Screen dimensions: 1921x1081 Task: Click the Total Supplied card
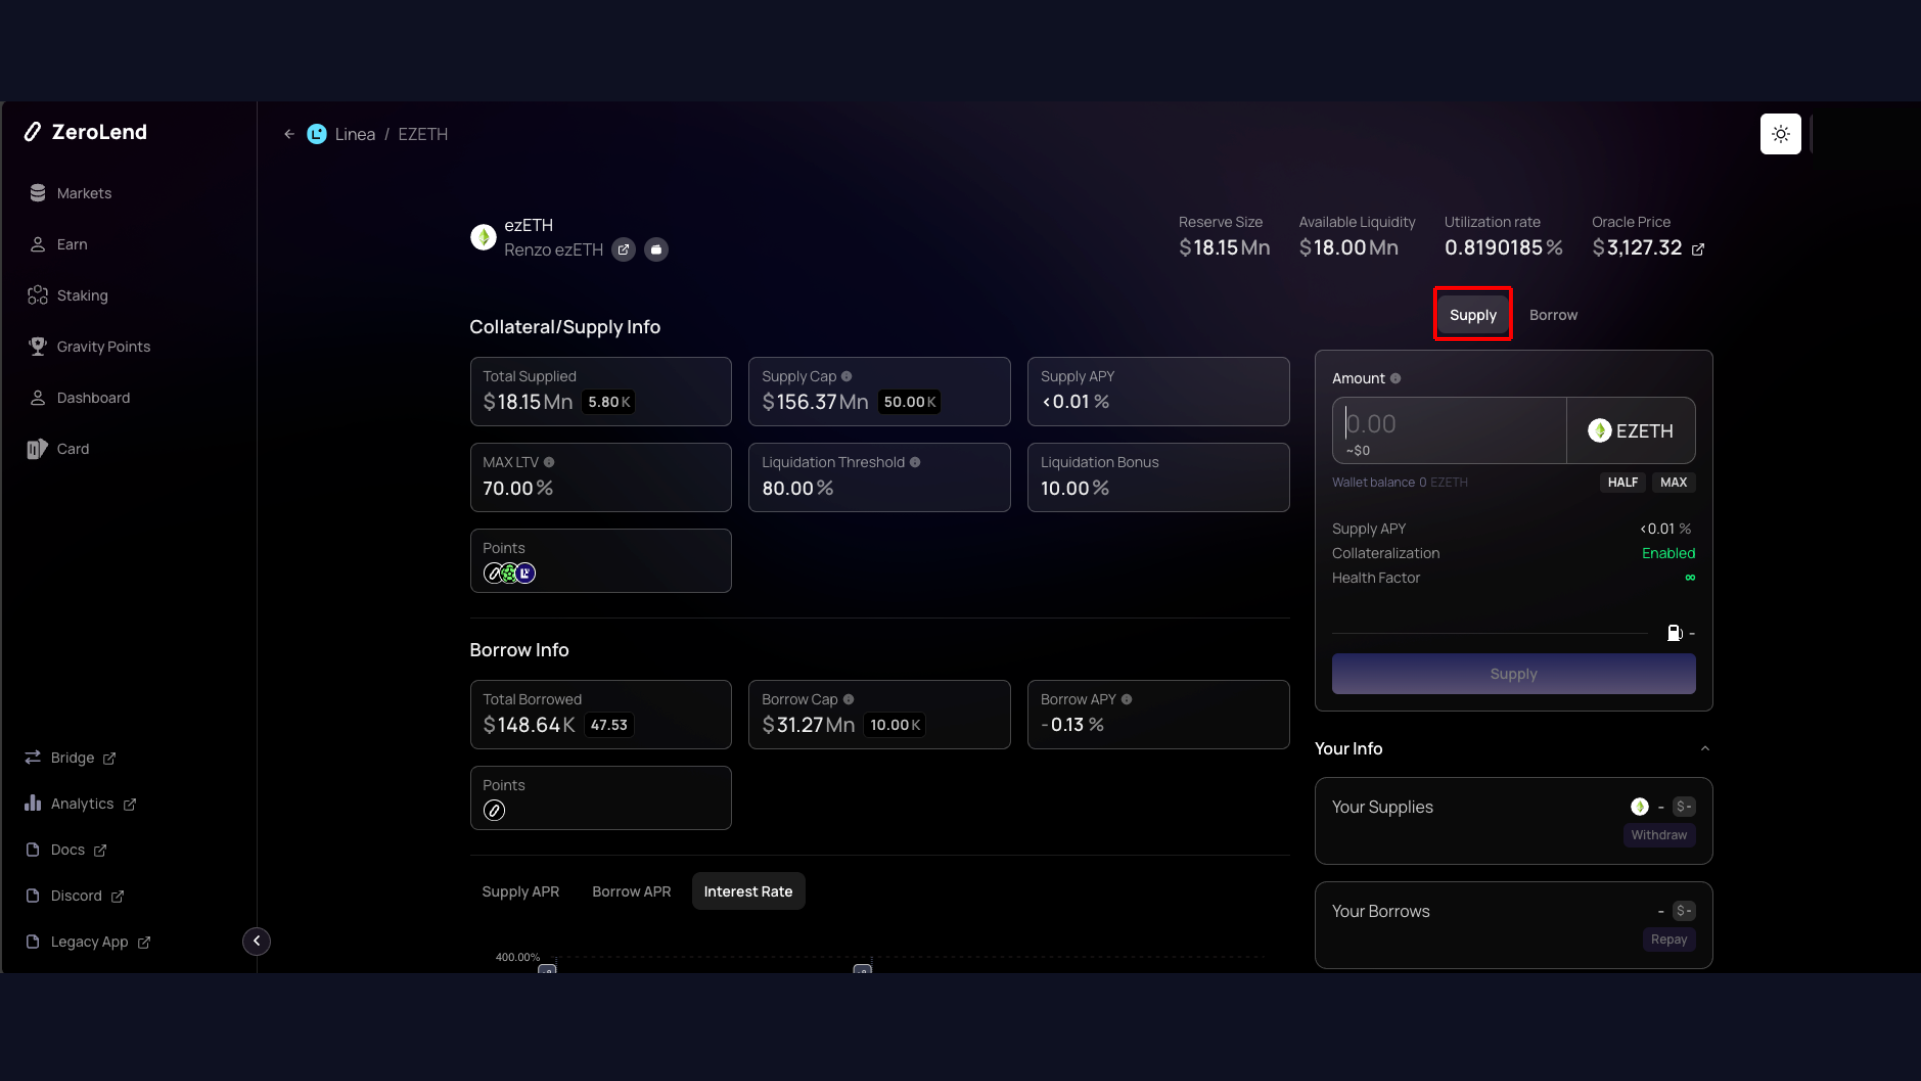(x=600, y=391)
